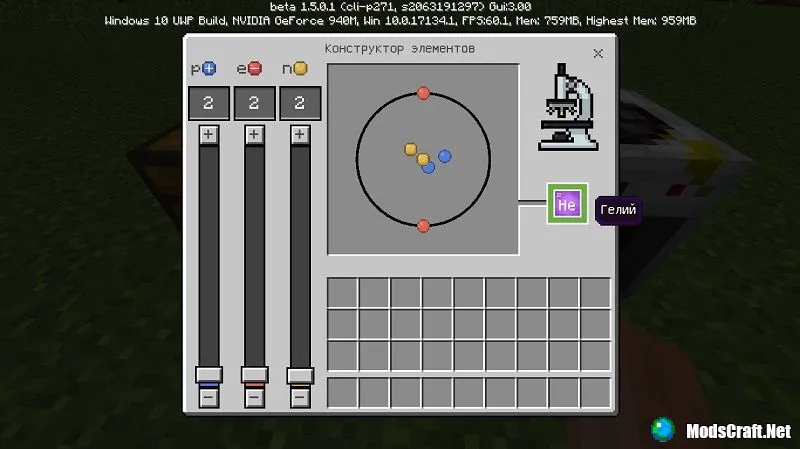Click the neutron count value field
800x449 pixels.
(300, 103)
